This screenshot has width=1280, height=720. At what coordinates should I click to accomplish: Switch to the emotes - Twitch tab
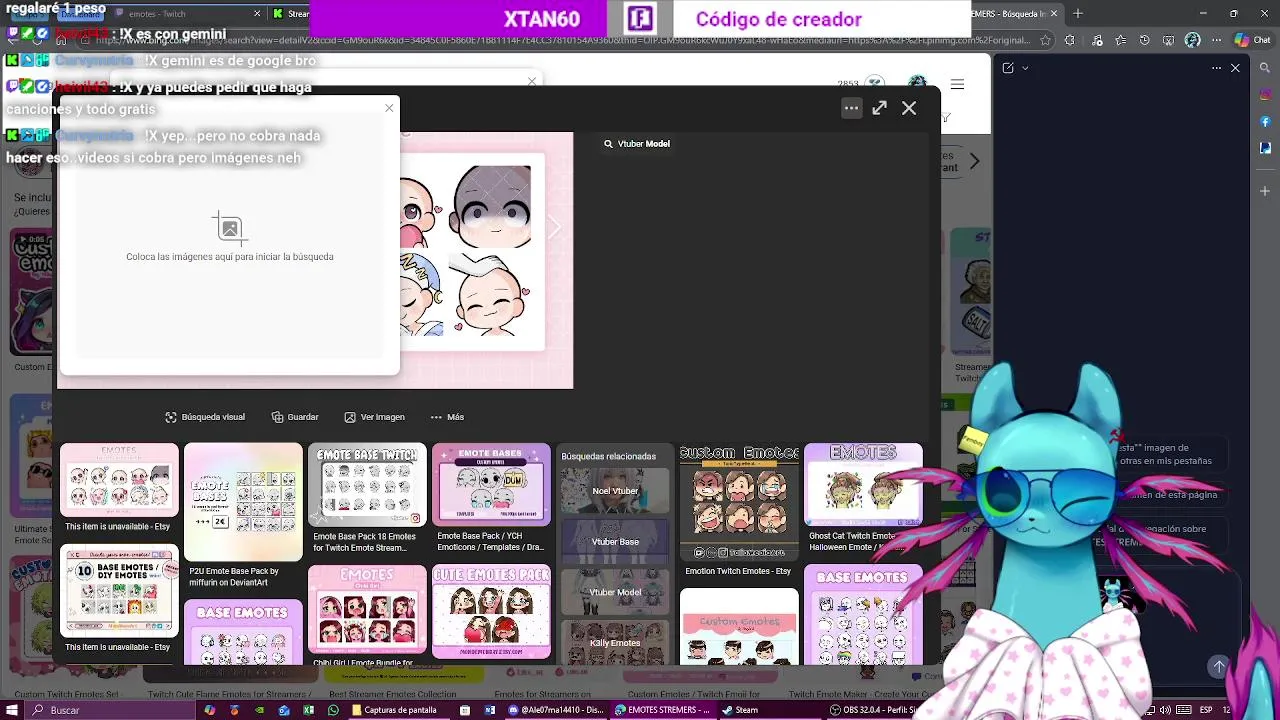point(185,14)
